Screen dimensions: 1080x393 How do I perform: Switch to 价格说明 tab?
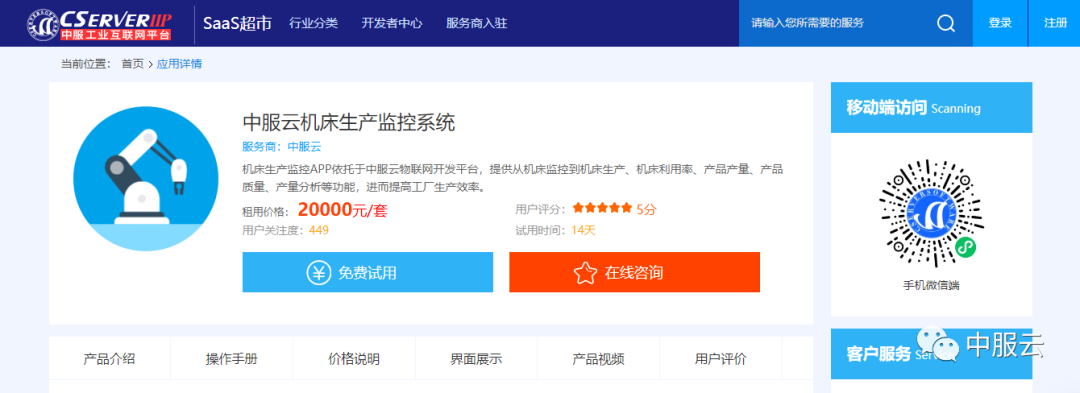pos(354,359)
